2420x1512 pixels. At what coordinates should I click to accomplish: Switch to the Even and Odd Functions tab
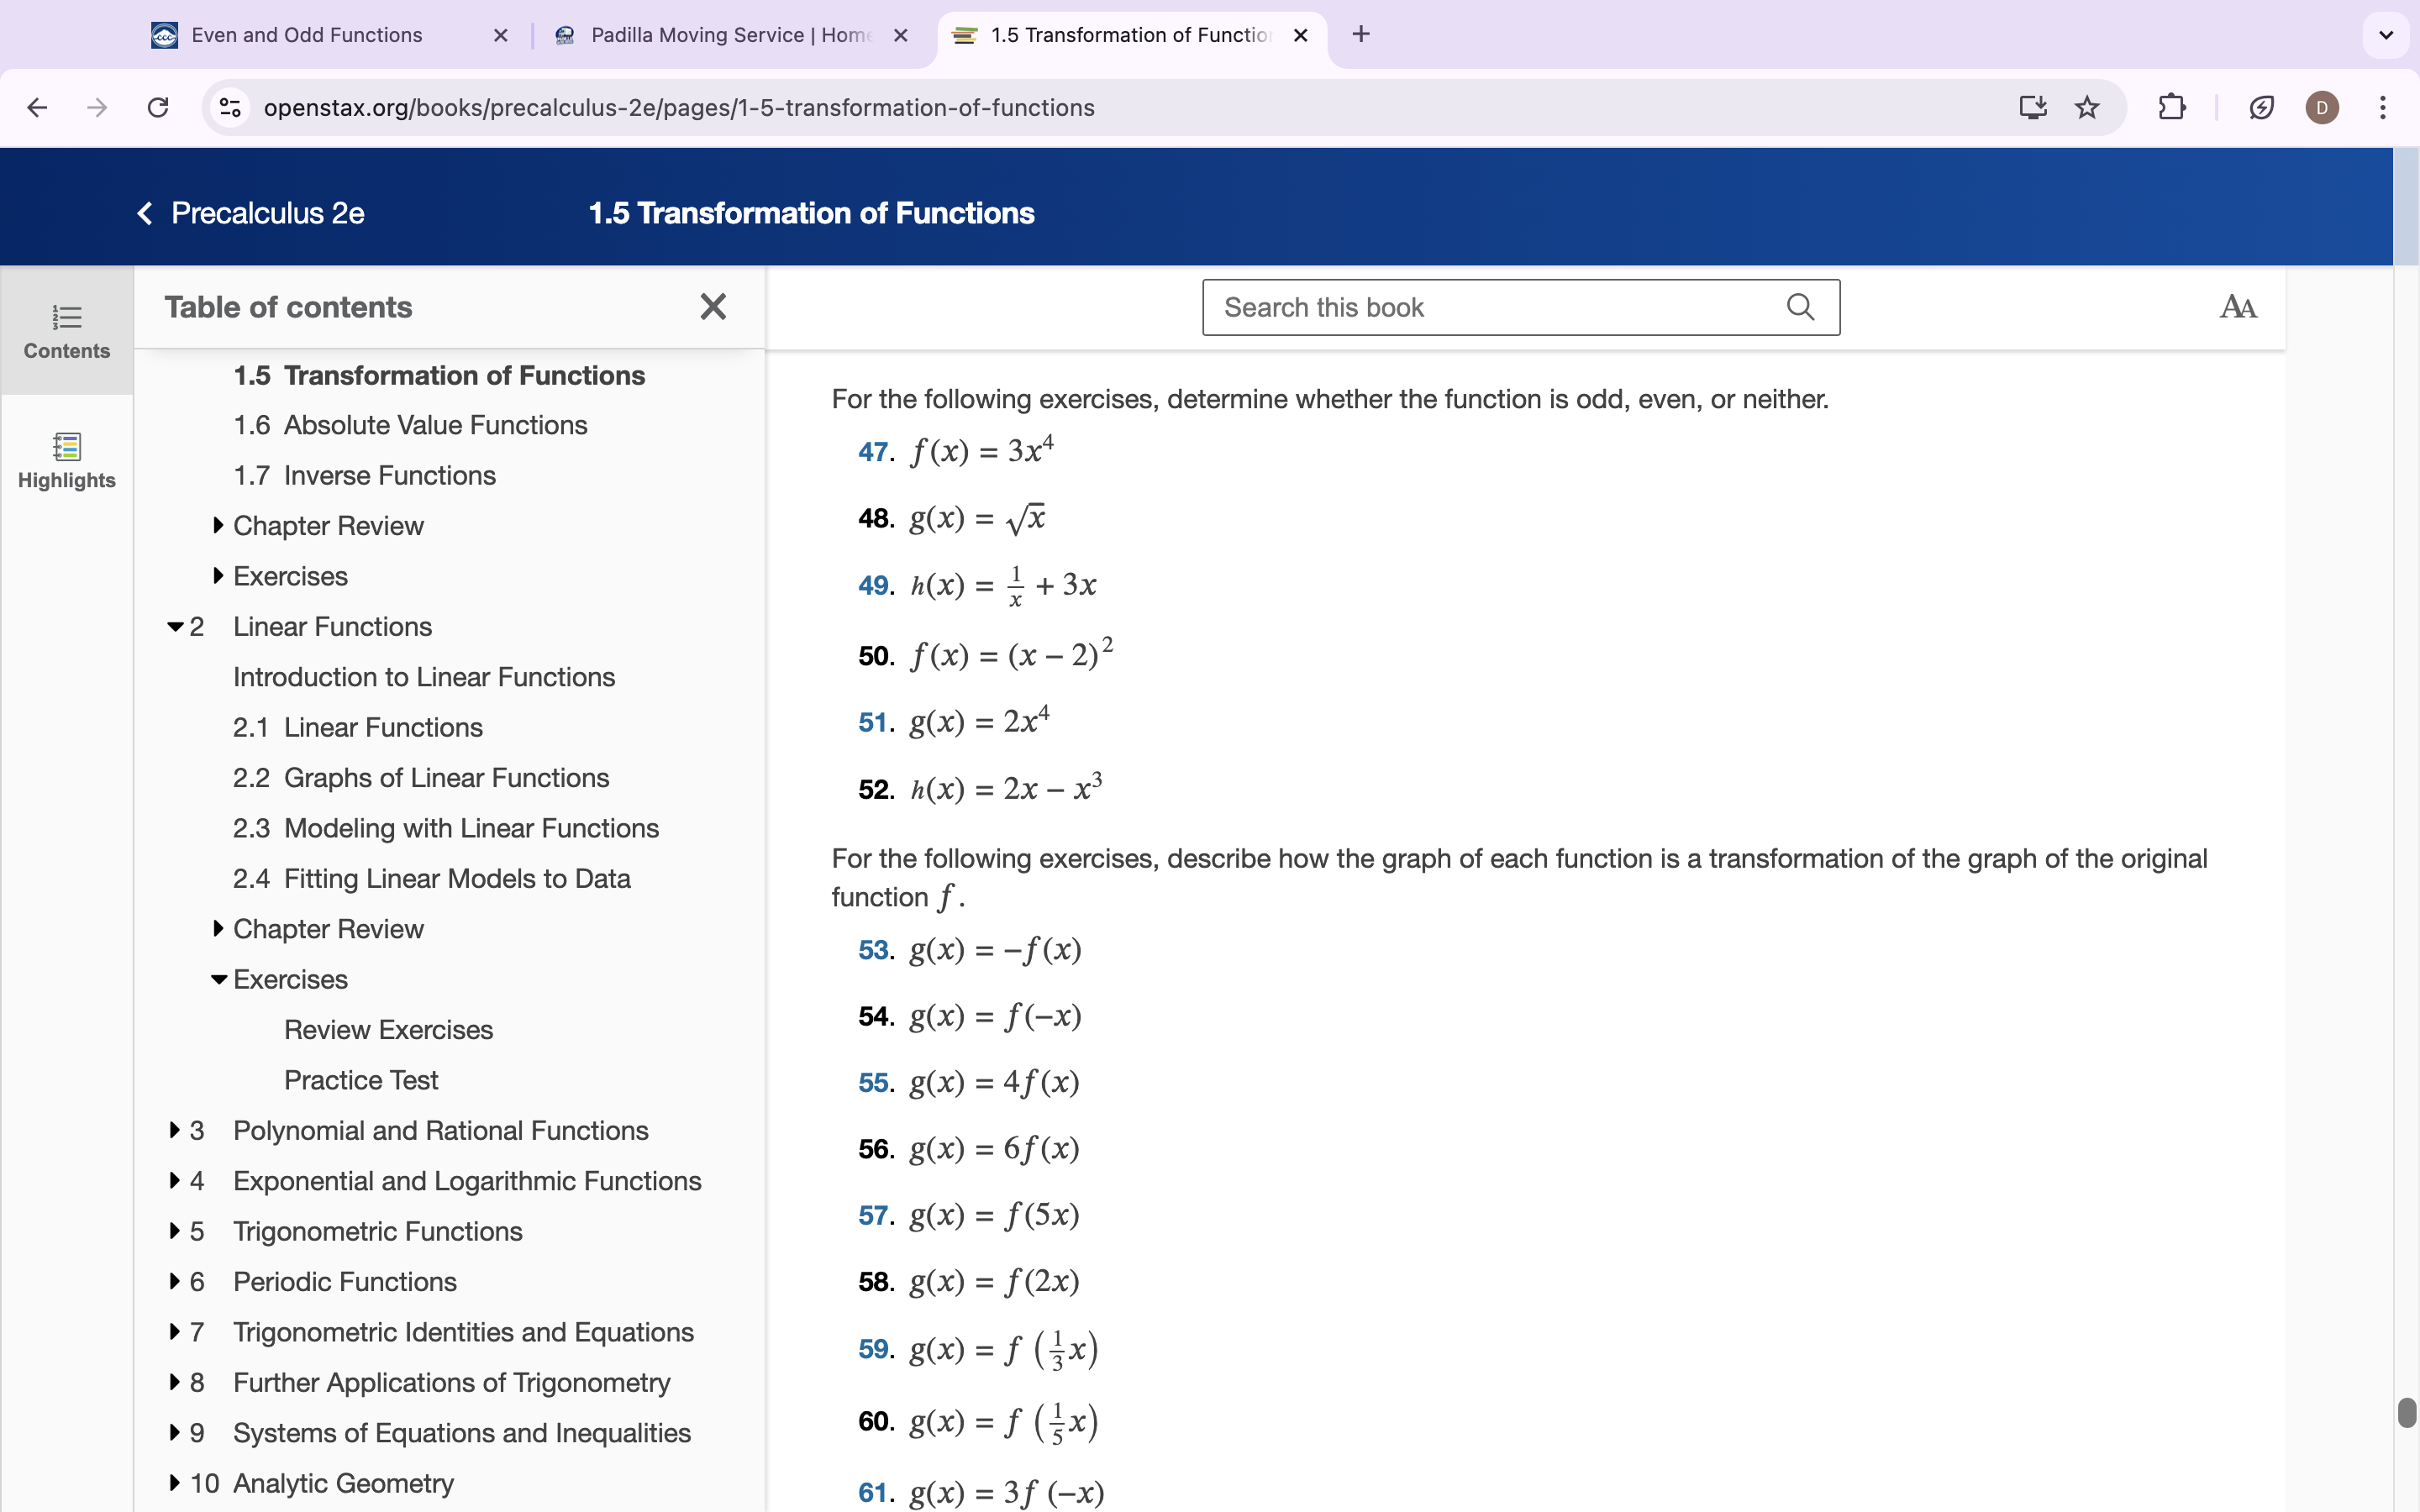pos(307,35)
